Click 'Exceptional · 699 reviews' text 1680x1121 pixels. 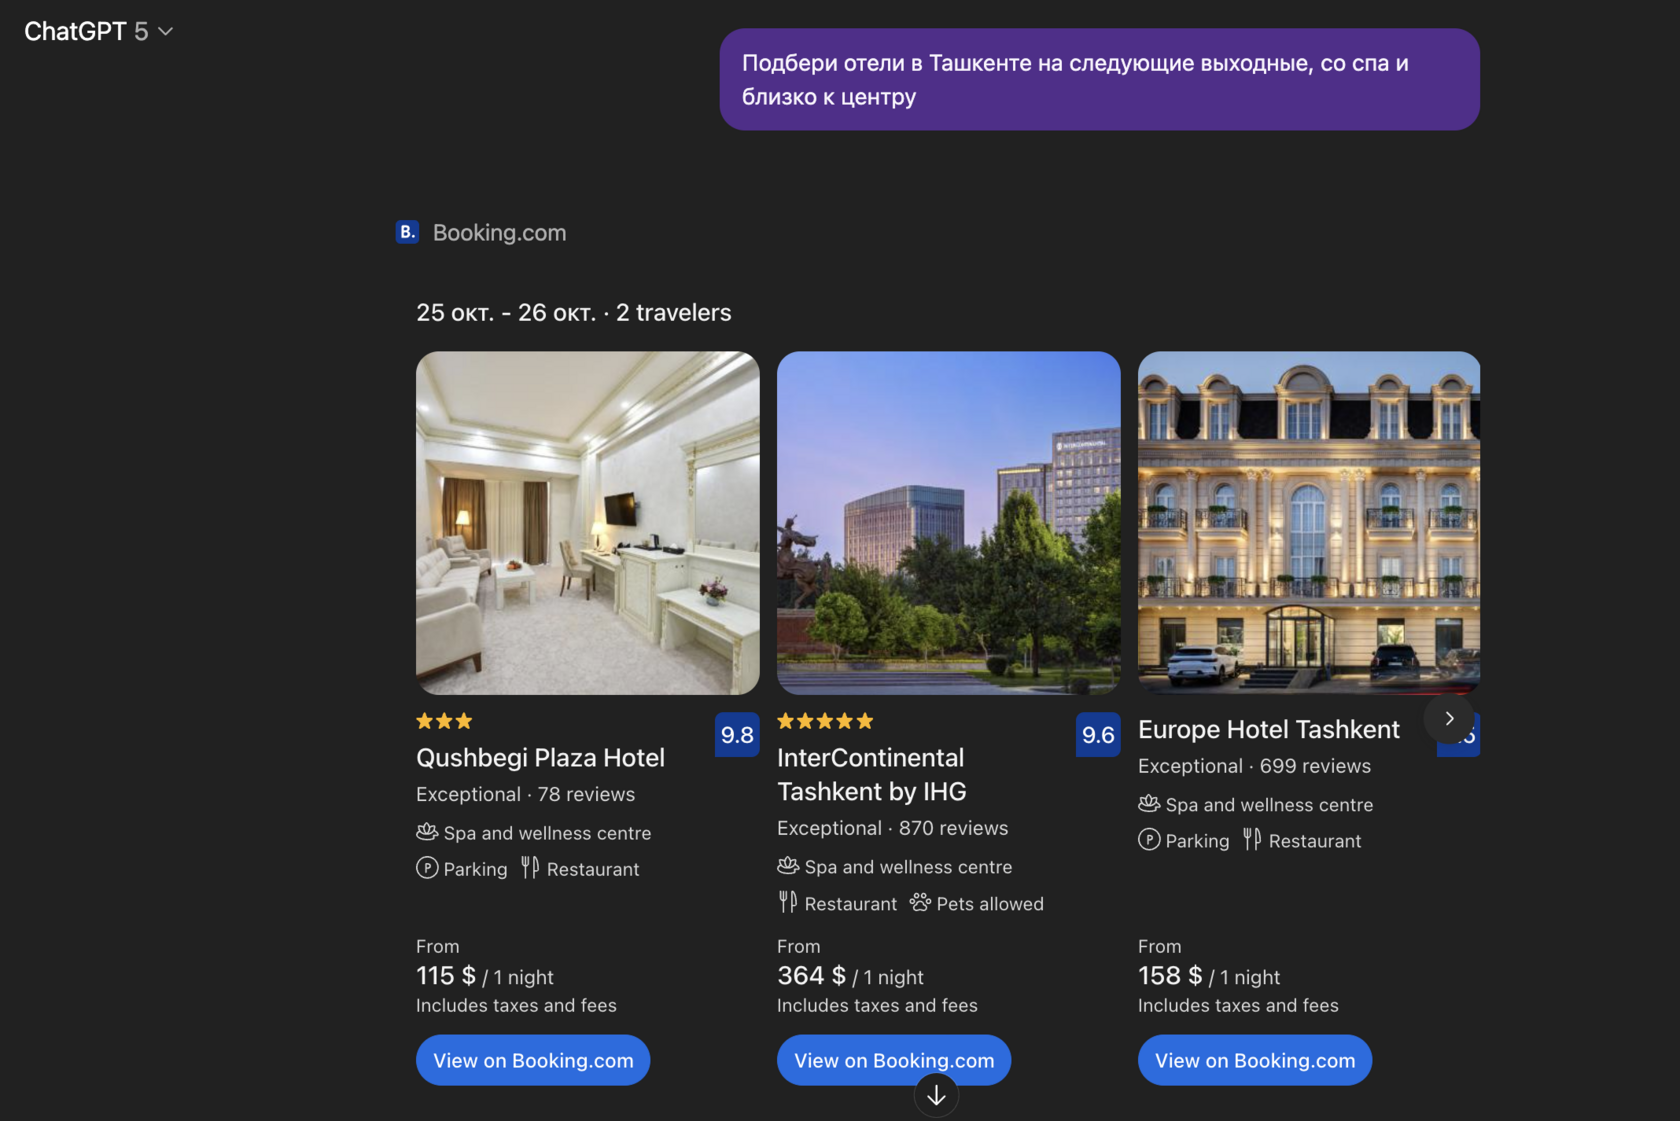(x=1254, y=766)
